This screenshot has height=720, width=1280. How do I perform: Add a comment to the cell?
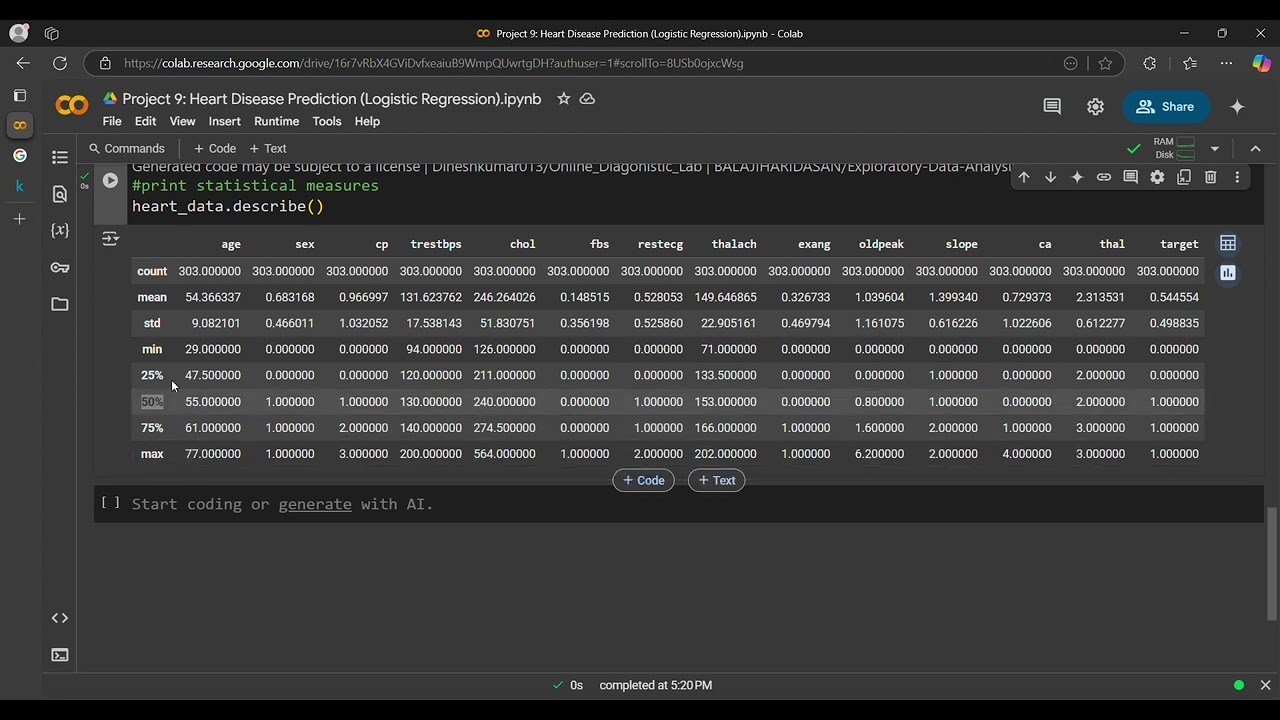click(x=1130, y=177)
